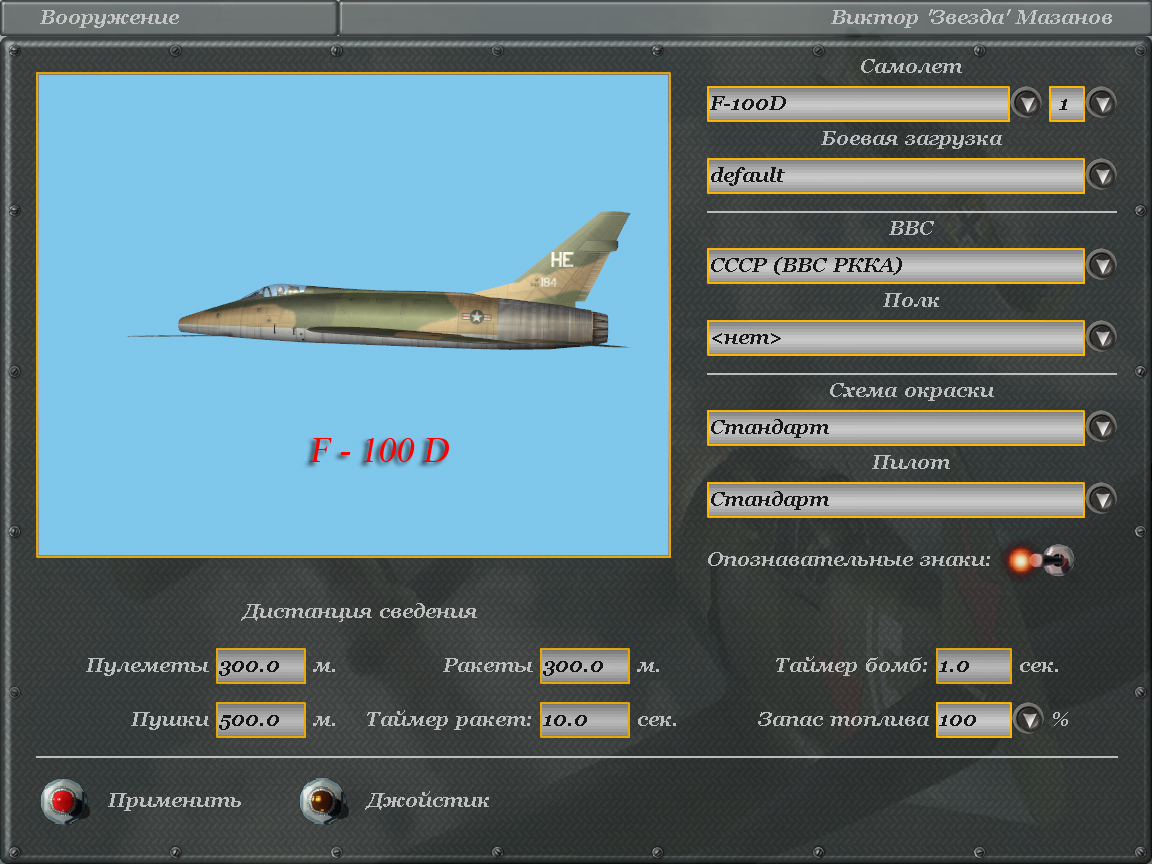Open the Запас топлива percentage dropdown arrow
1152x864 pixels.
[x=1028, y=719]
